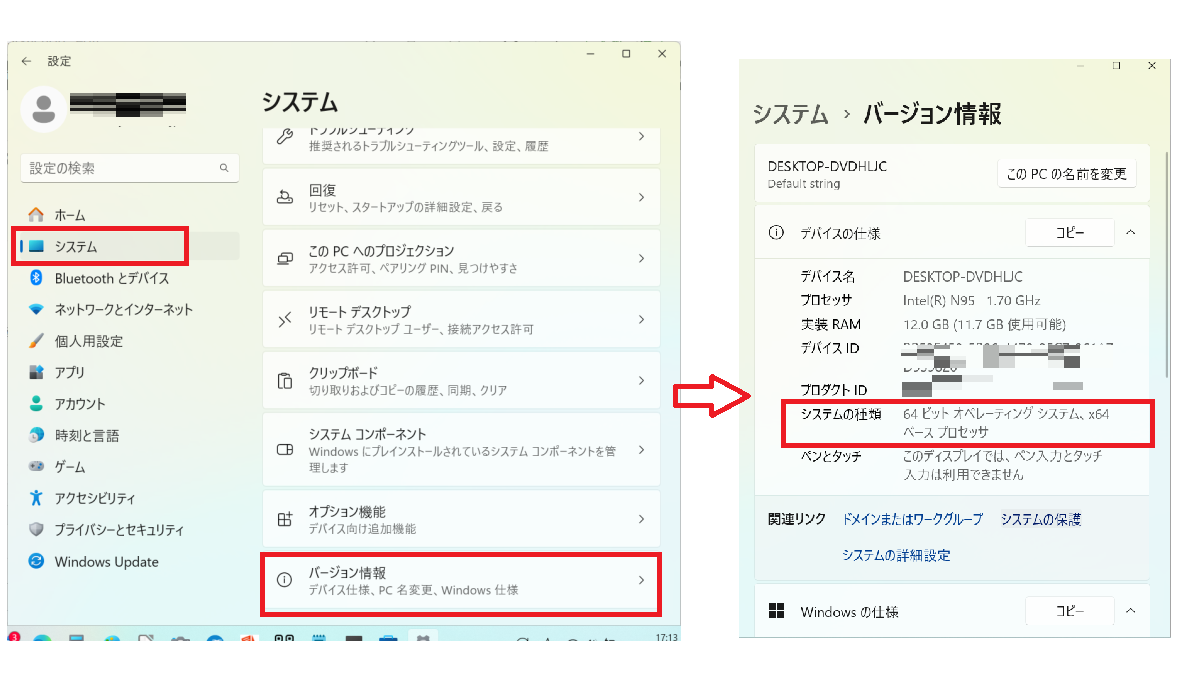
Task: Click コピー button for デバイスの仕様
Action: pyautogui.click(x=1070, y=233)
